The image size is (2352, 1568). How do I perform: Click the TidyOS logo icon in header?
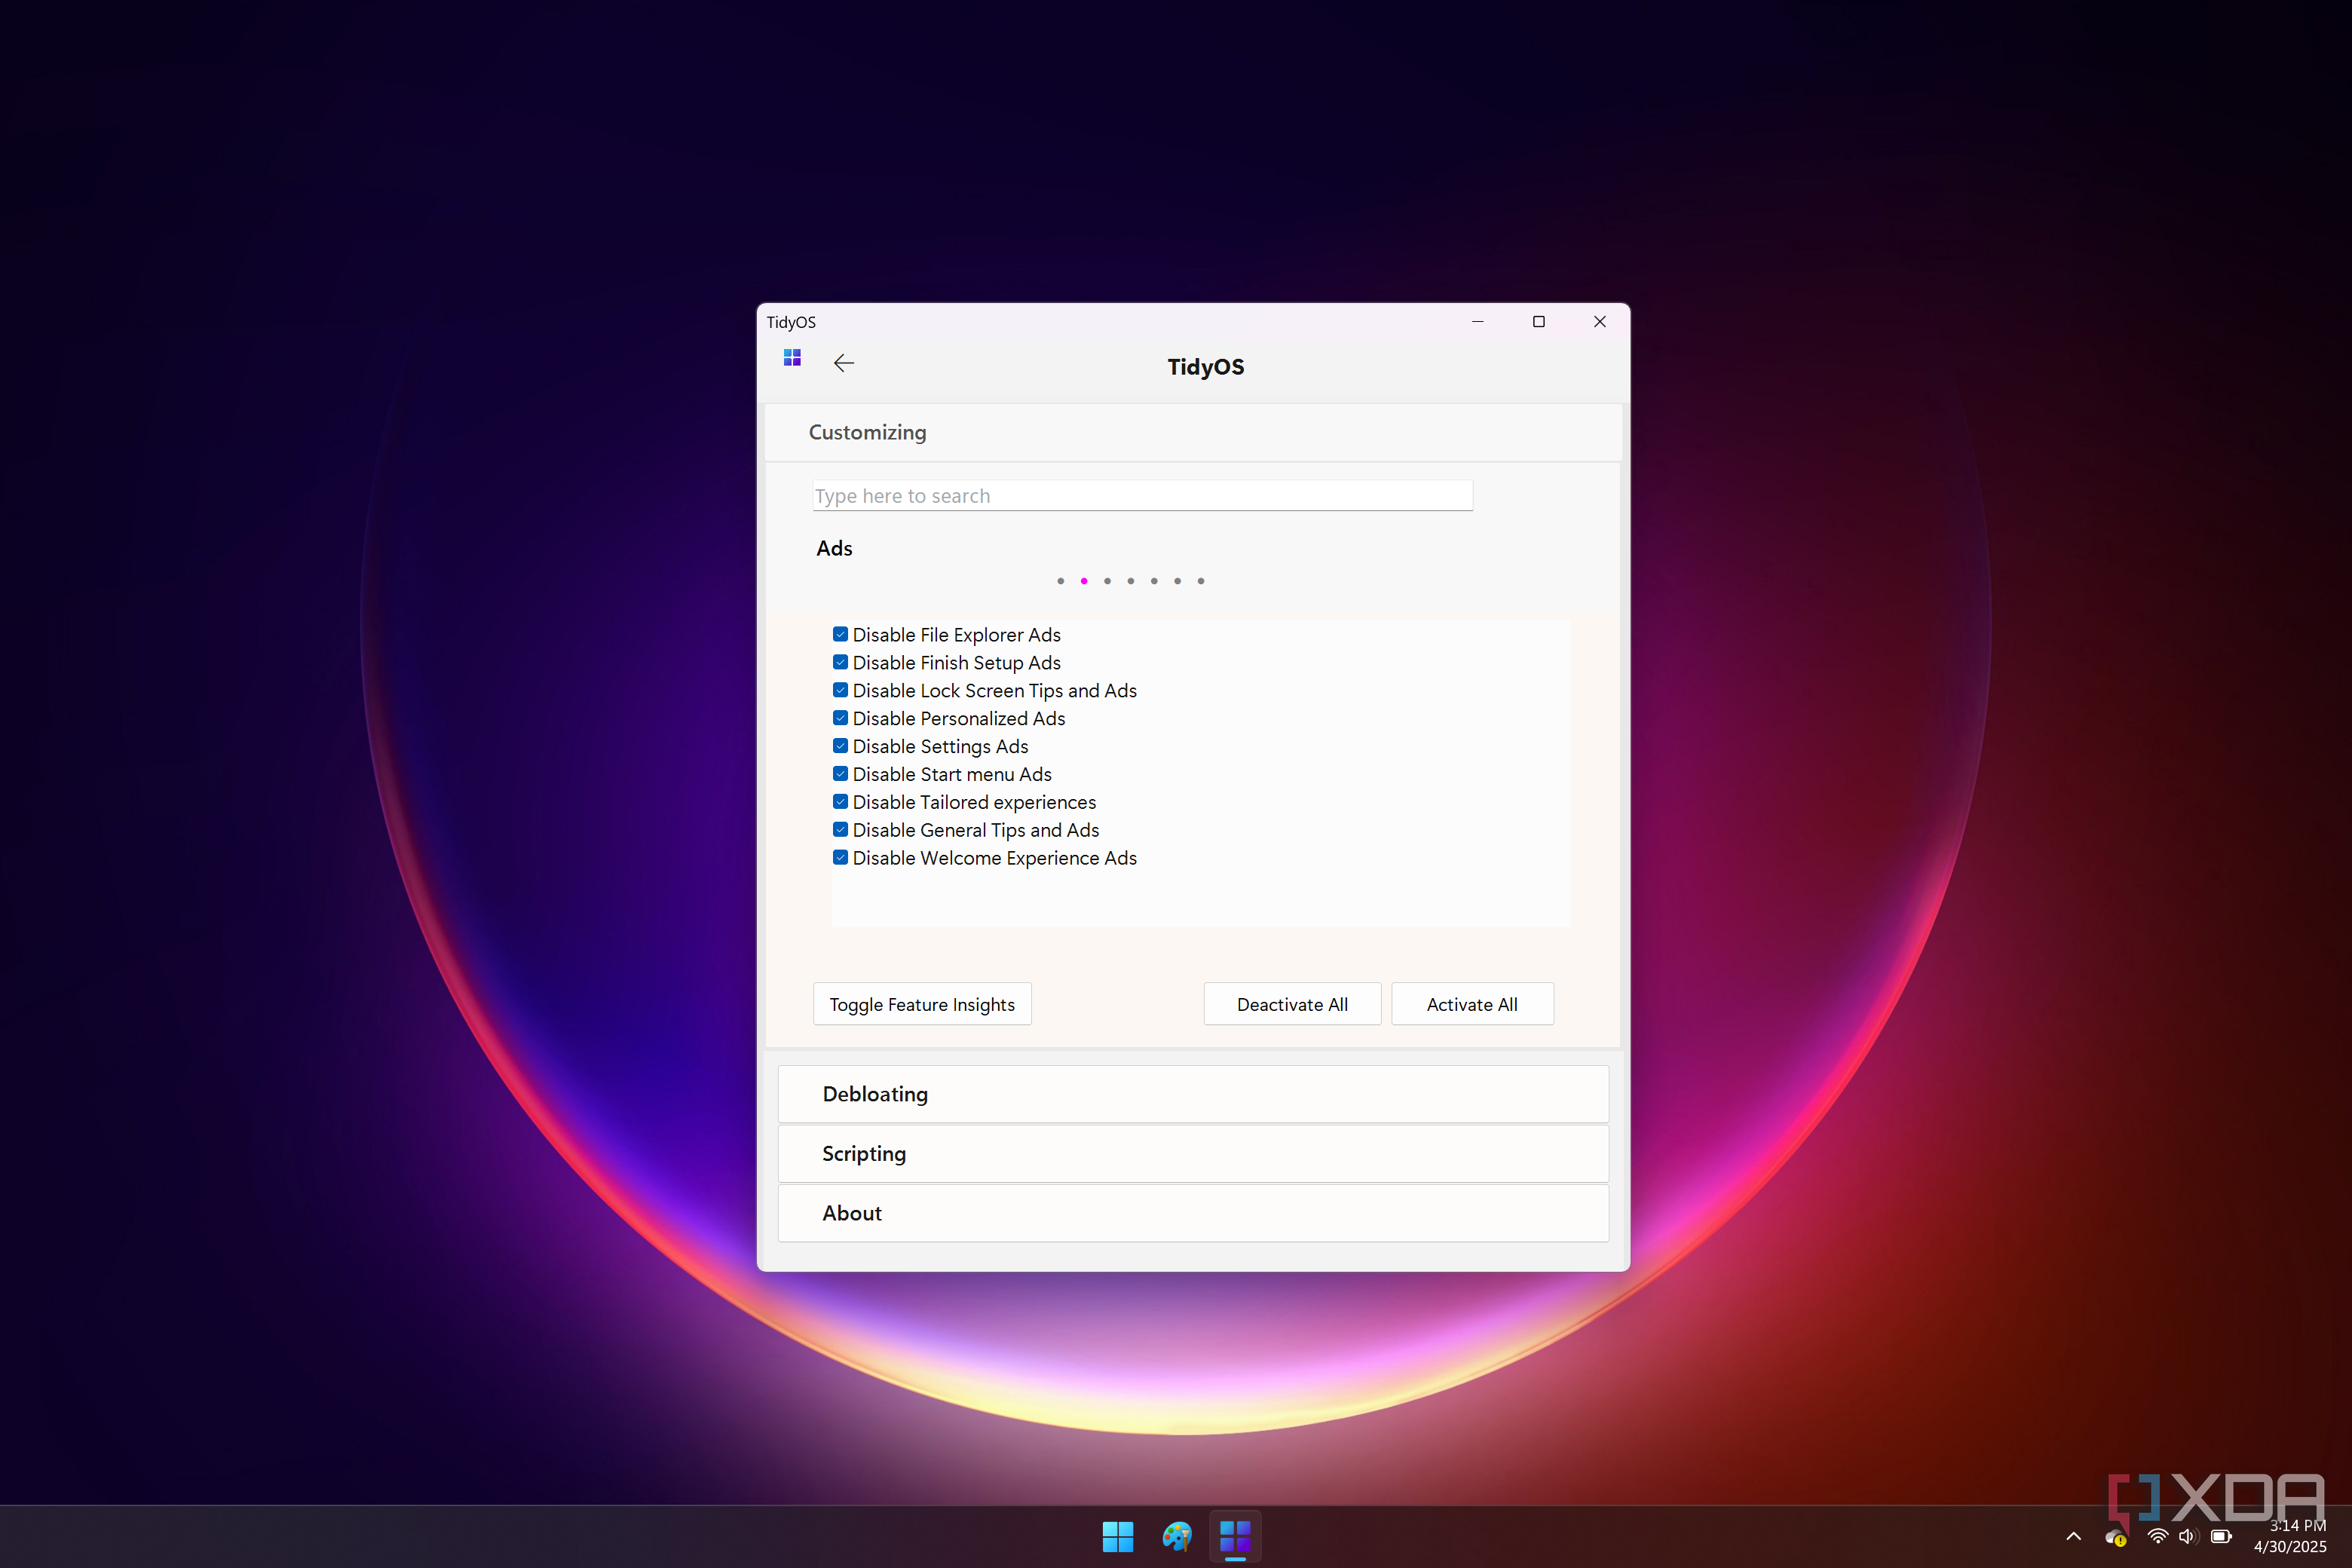click(792, 357)
